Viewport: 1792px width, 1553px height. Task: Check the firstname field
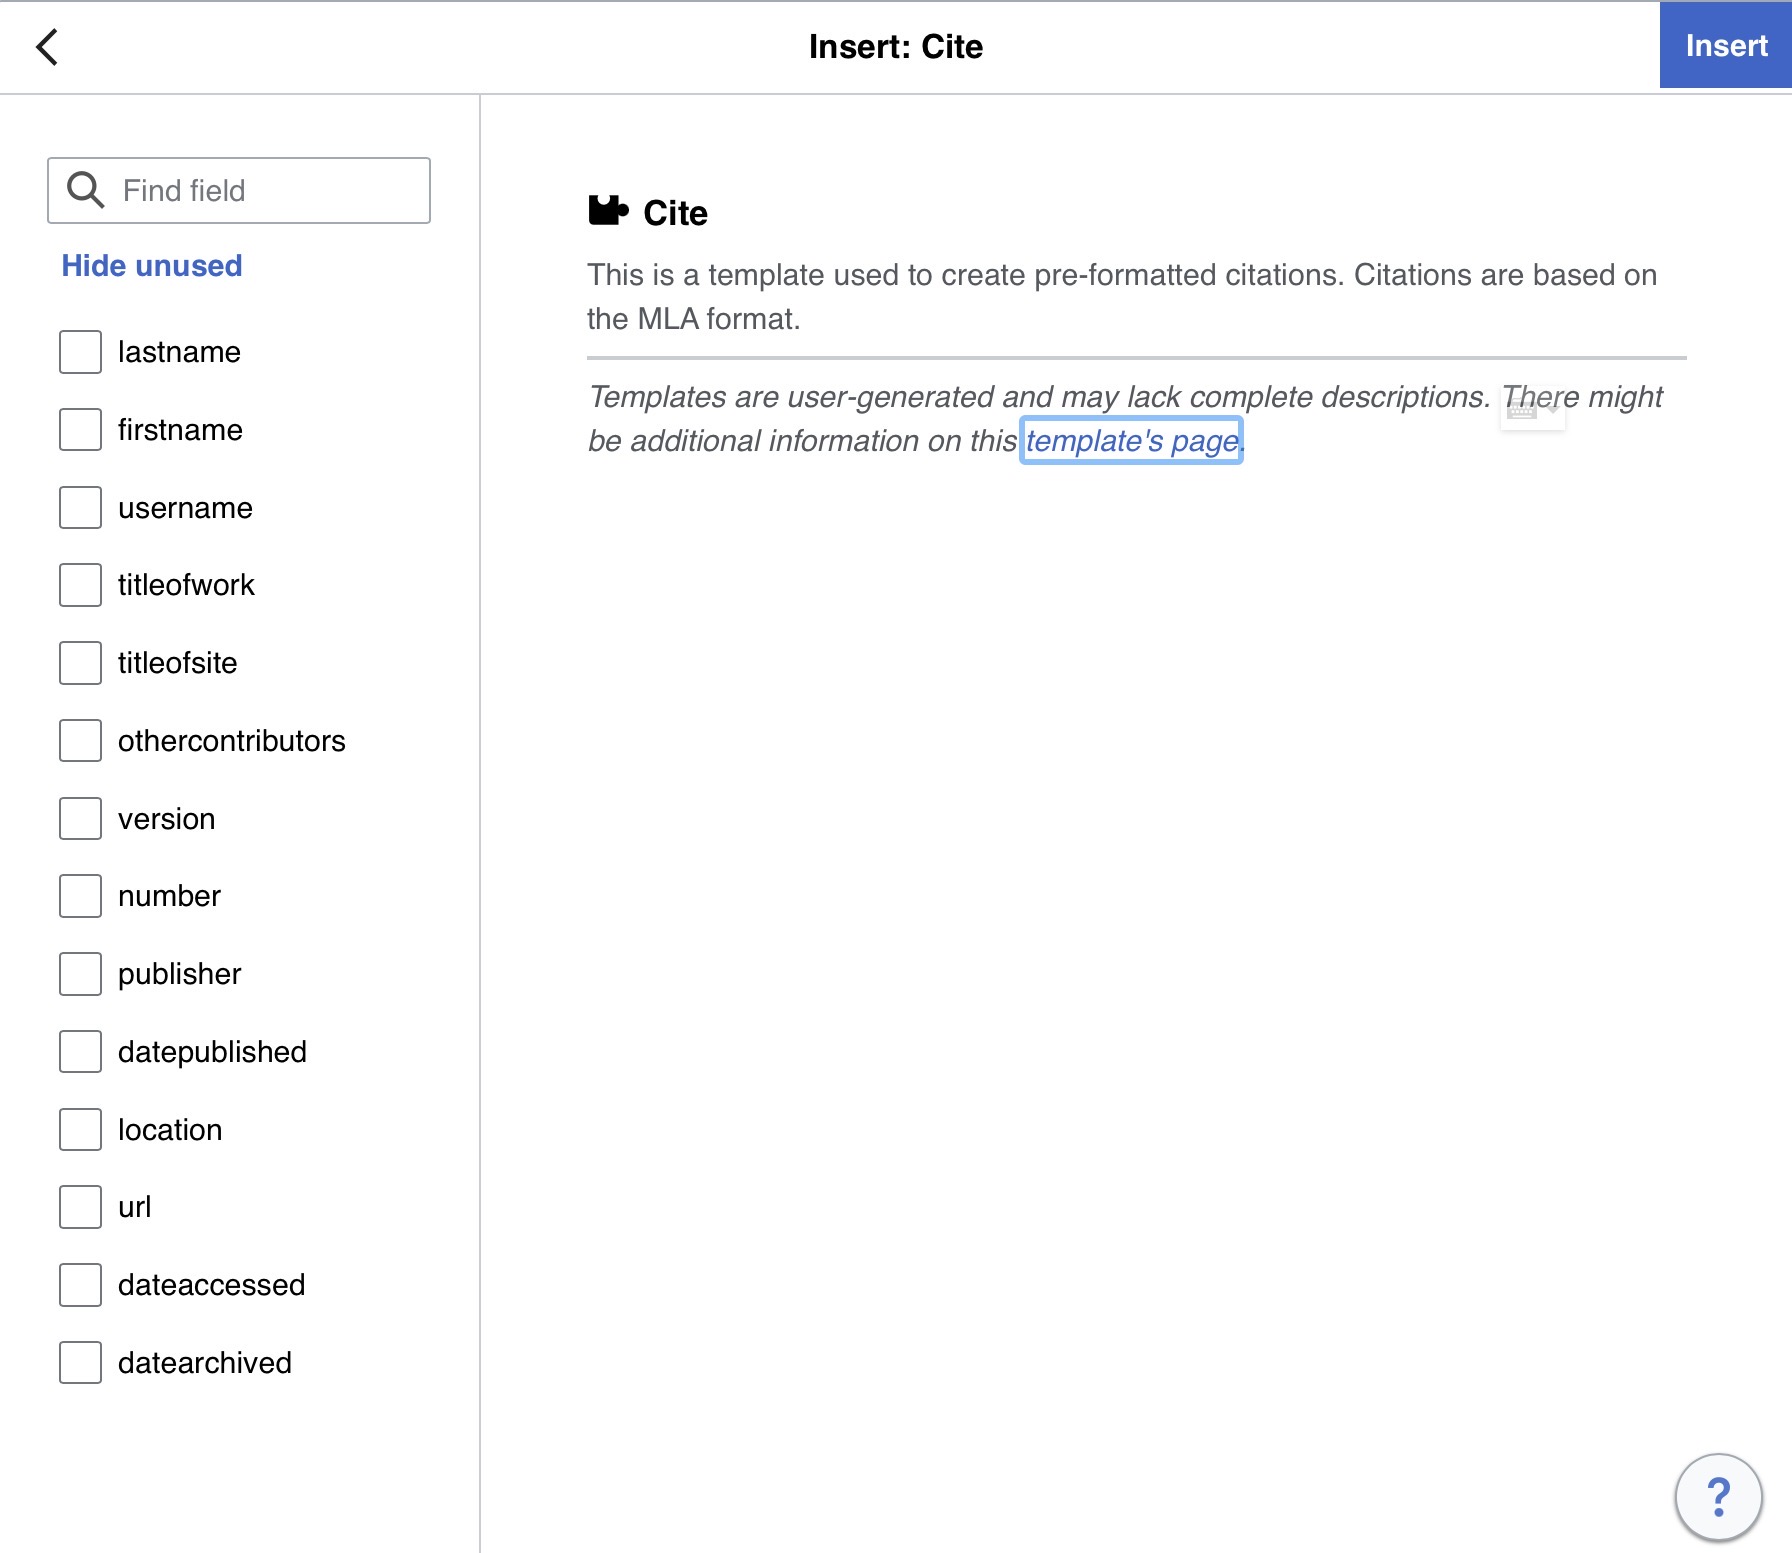80,430
